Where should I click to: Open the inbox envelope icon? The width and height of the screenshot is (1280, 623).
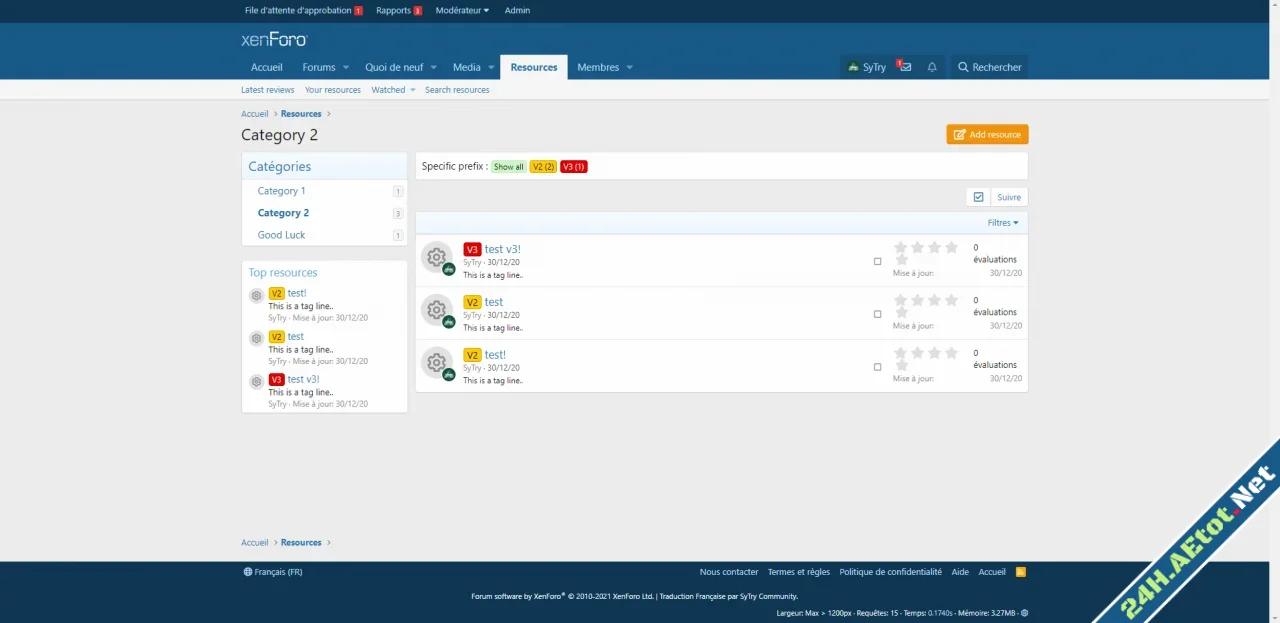(905, 67)
